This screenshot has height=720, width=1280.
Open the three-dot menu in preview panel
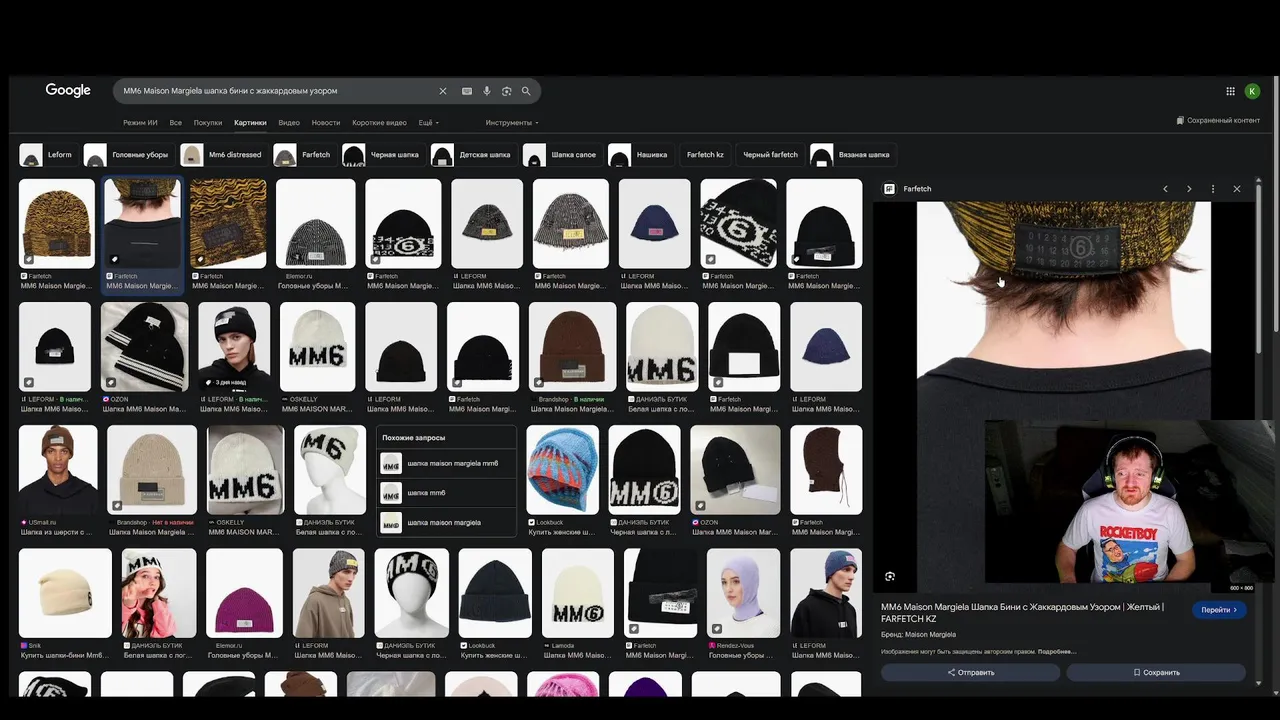click(x=1213, y=189)
